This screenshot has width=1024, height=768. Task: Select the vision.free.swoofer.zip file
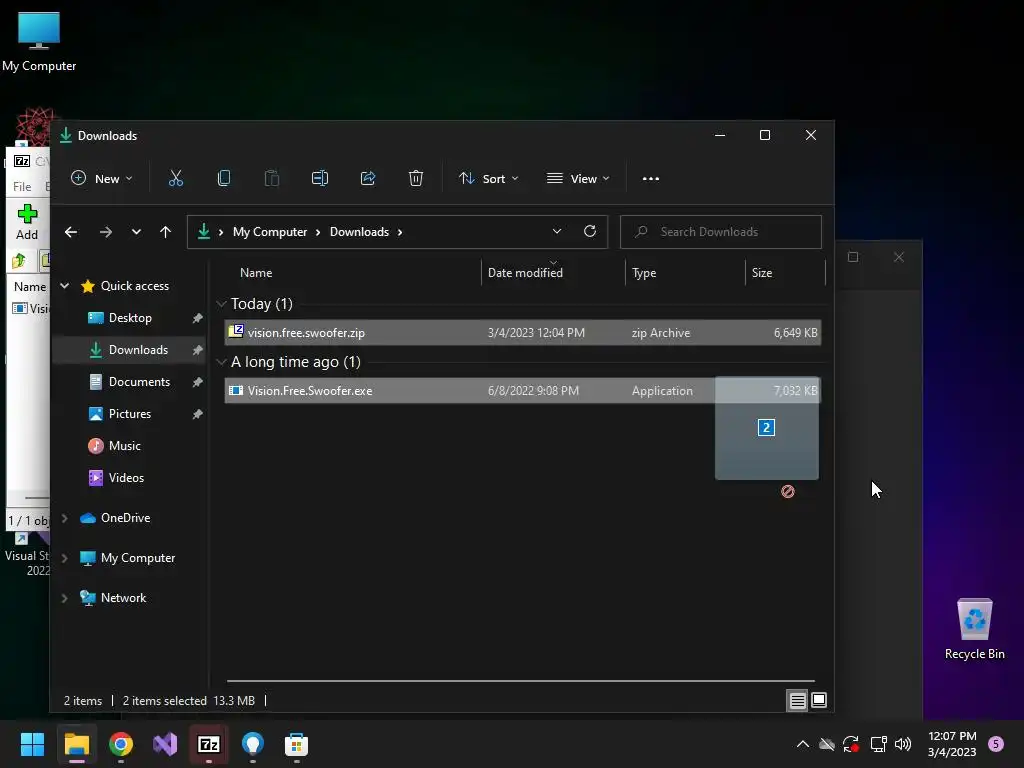coord(522,332)
